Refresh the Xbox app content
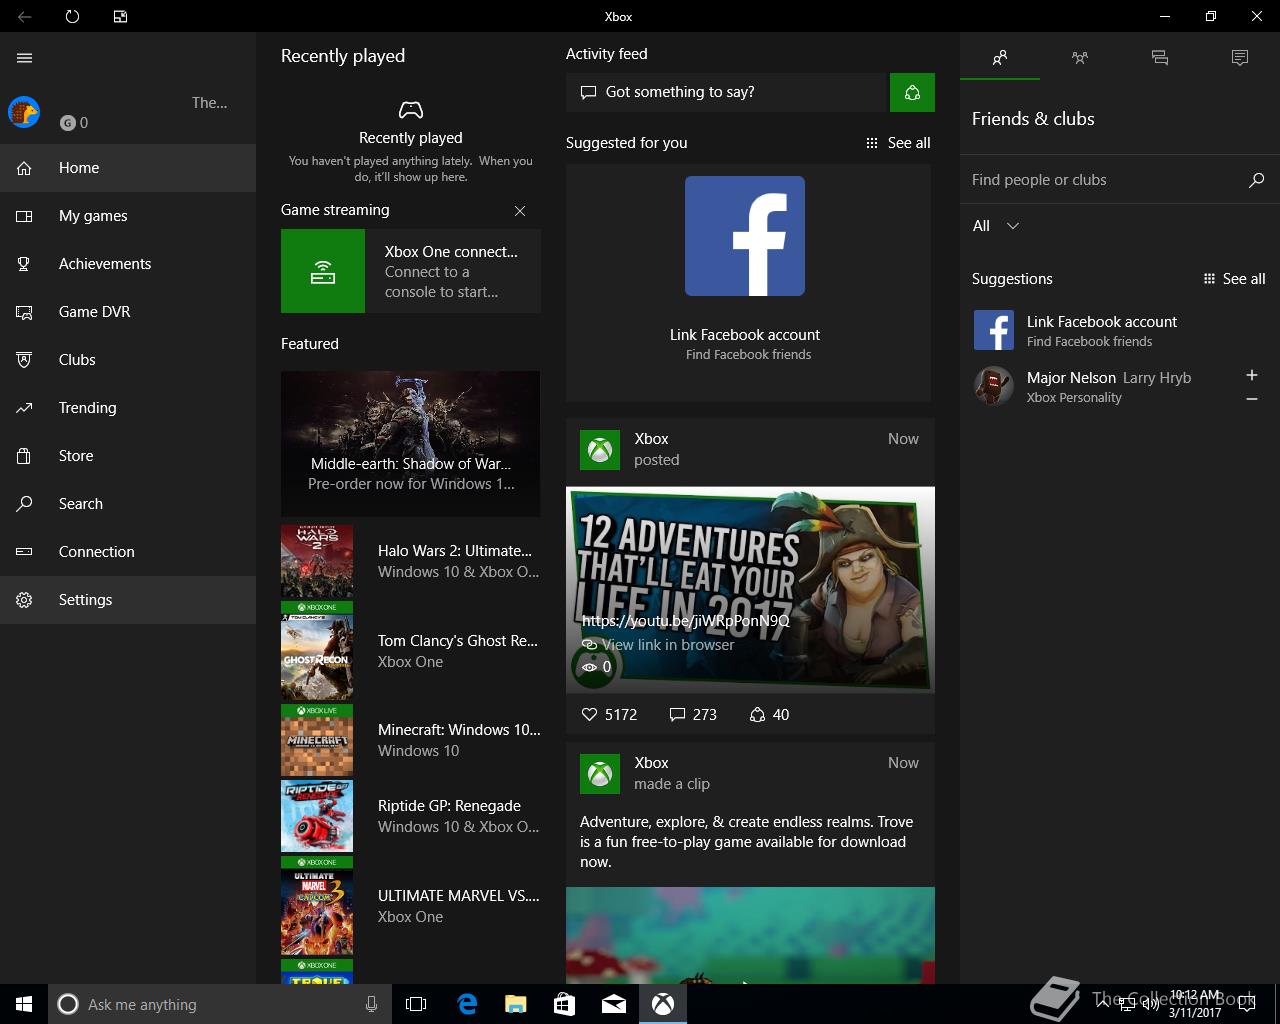The image size is (1280, 1024). pyautogui.click(x=72, y=16)
